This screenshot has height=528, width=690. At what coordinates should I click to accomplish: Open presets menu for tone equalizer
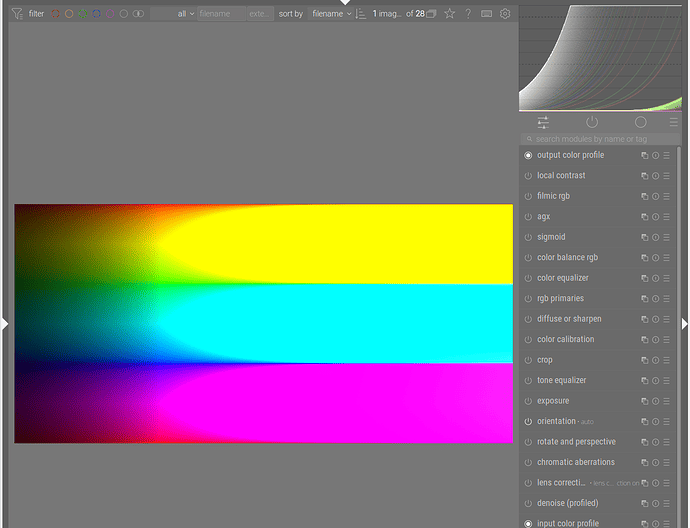667,380
